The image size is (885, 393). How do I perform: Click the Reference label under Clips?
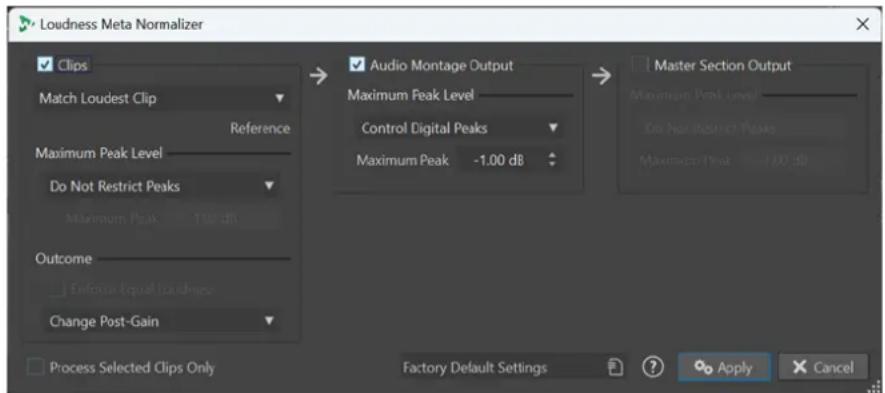(x=260, y=129)
